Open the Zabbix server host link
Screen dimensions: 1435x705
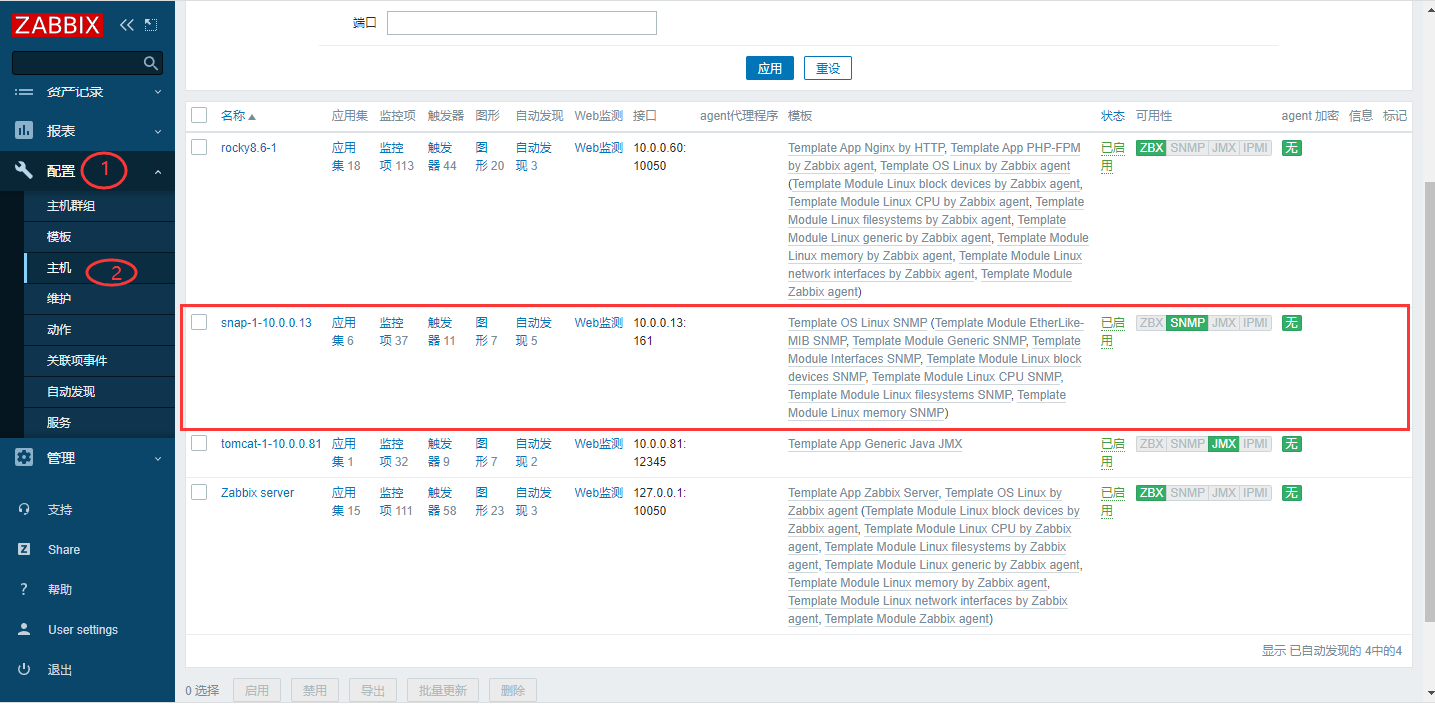(258, 493)
